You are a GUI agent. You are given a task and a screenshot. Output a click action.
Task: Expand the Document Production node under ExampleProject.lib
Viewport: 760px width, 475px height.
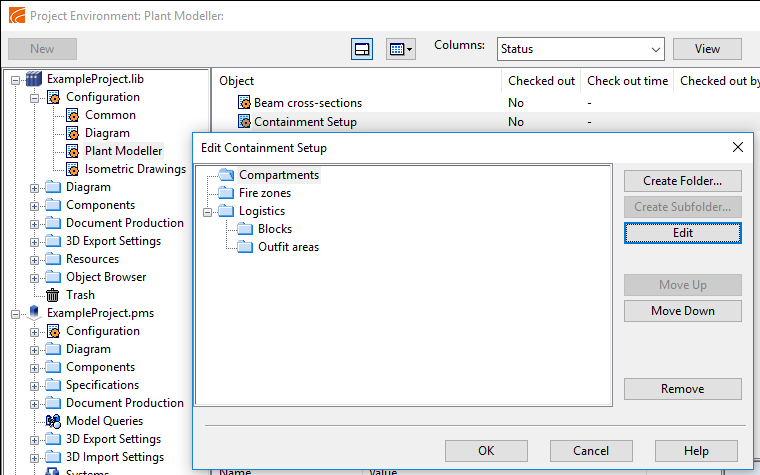(35, 223)
